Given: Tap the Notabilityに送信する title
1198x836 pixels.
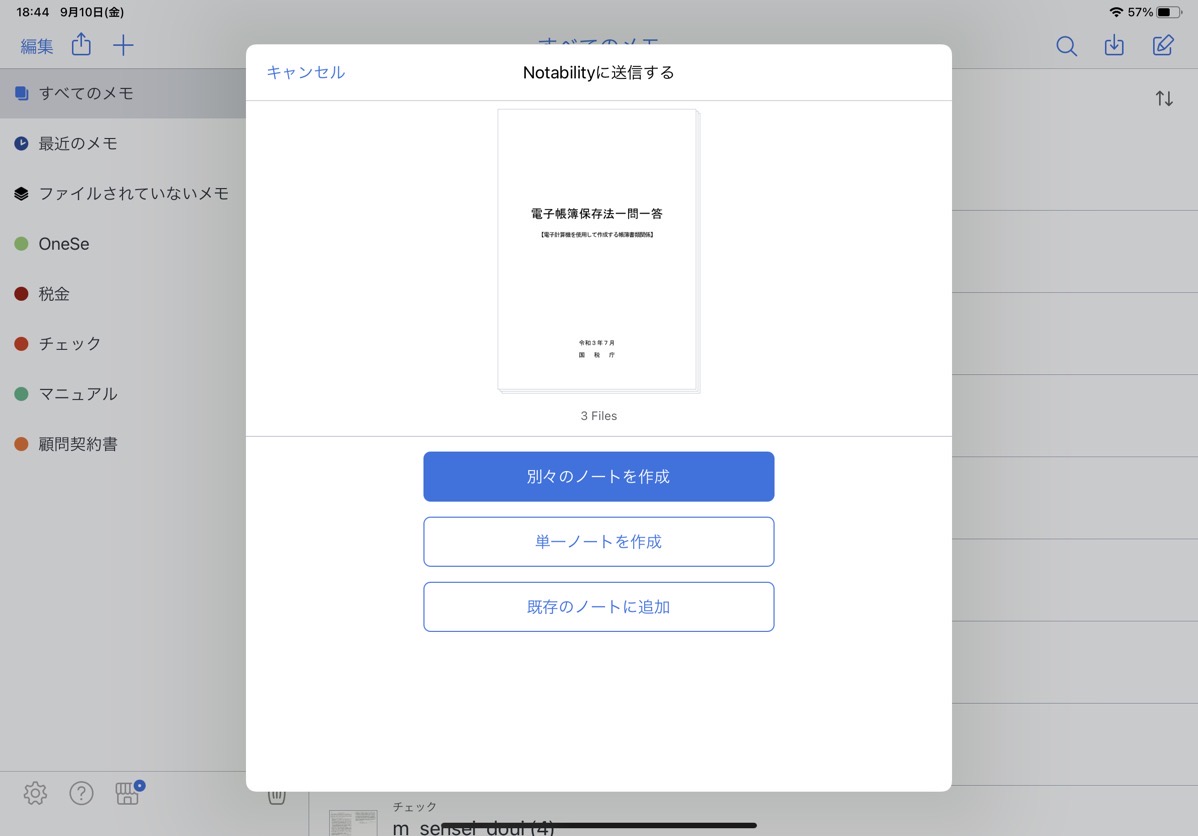Looking at the screenshot, I should (598, 73).
